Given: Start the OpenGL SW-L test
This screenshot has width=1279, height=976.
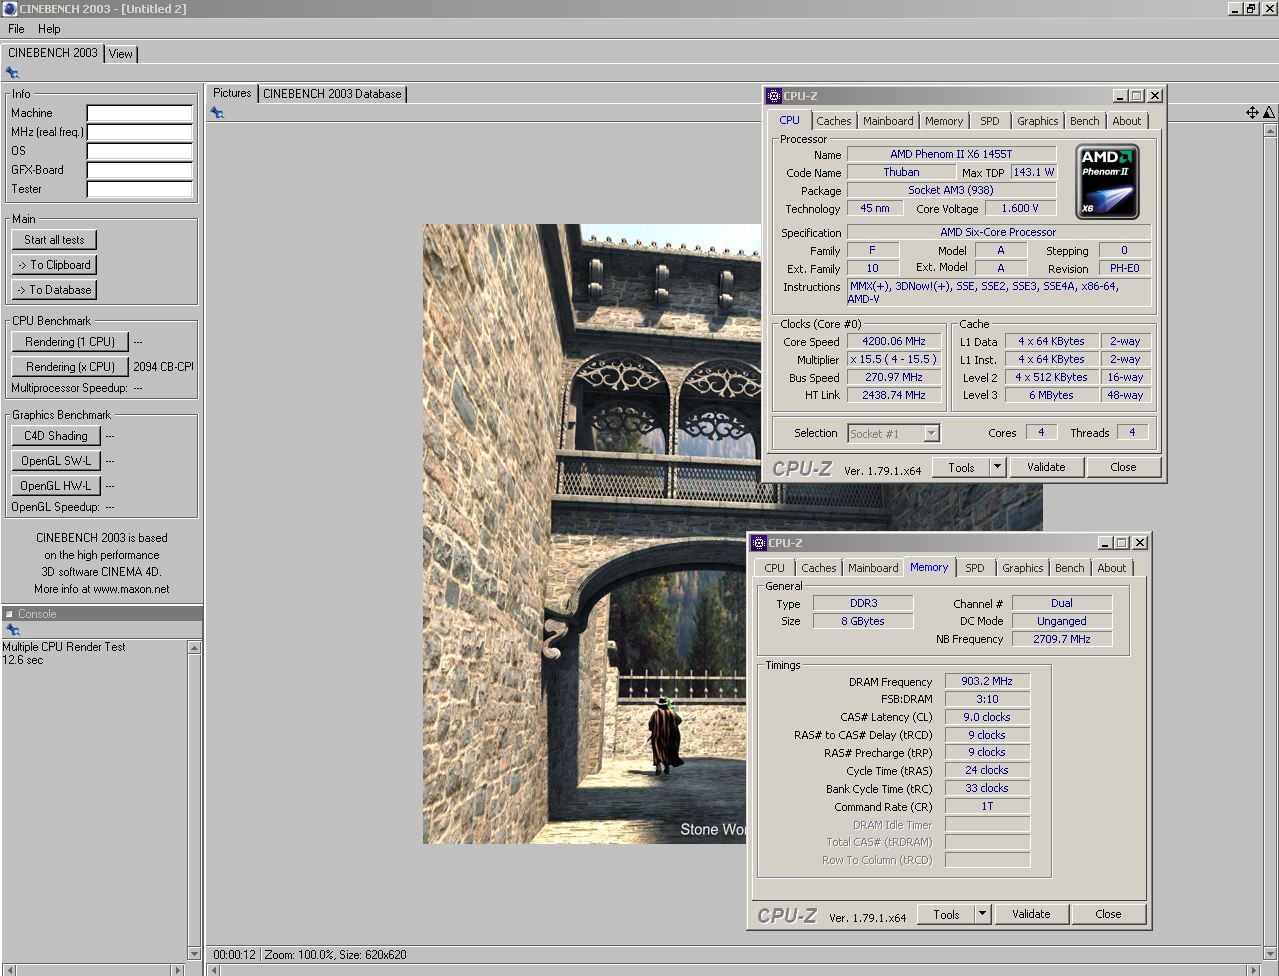Looking at the screenshot, I should coord(56,461).
